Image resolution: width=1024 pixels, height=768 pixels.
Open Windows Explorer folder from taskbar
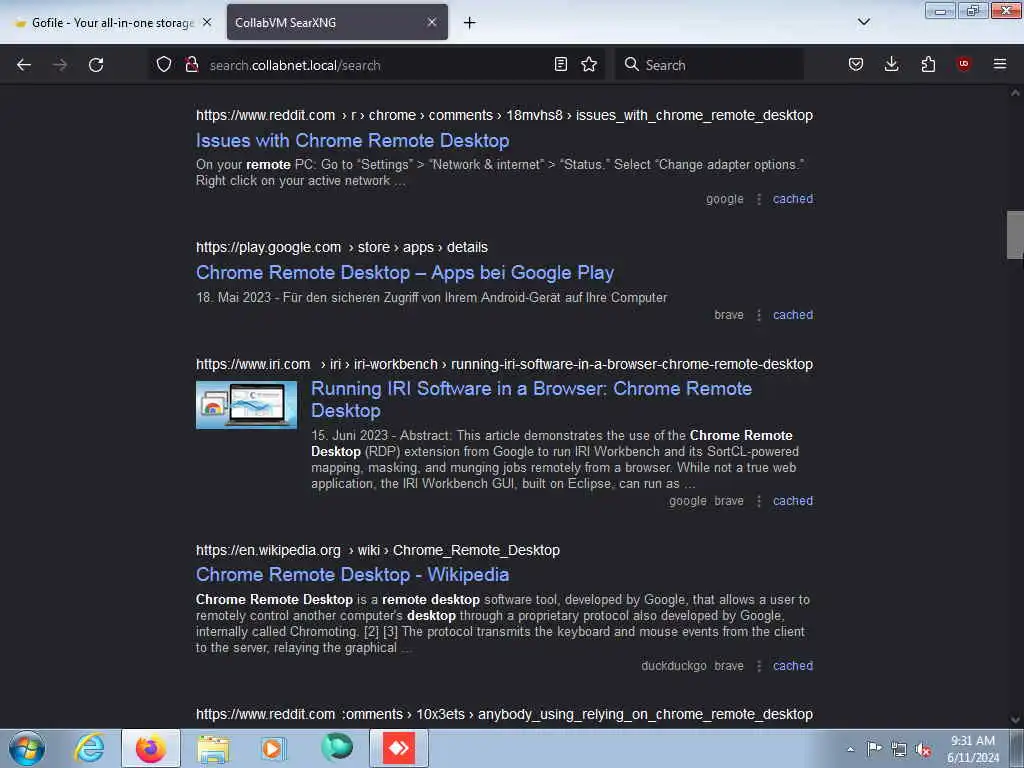(213, 748)
